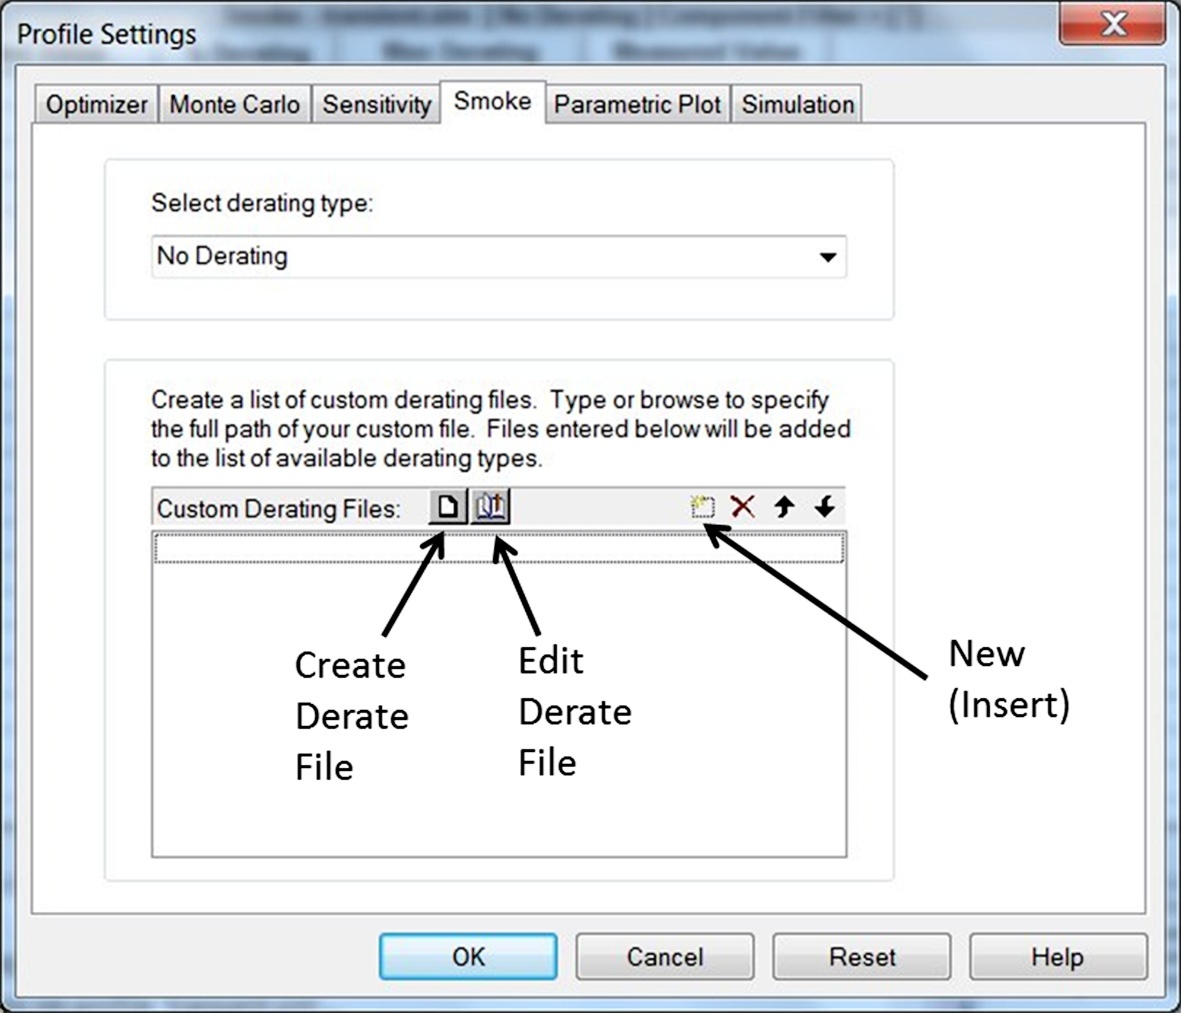1181x1013 pixels.
Task: Go to the Sensitivity tab
Action: tap(376, 105)
